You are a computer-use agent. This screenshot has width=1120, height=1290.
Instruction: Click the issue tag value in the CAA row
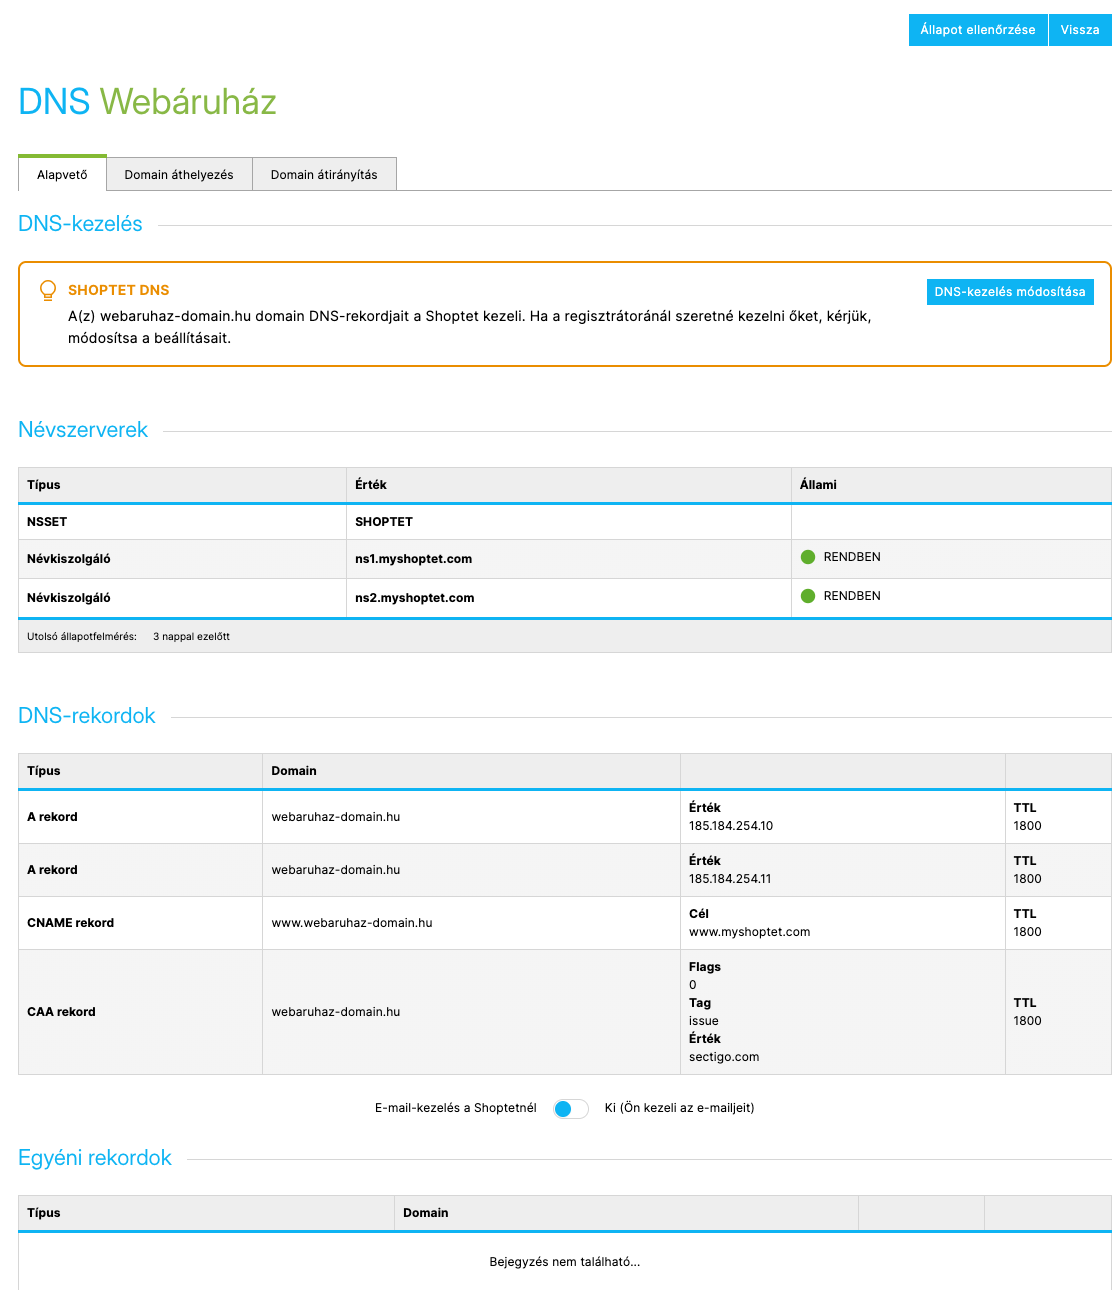(x=704, y=1021)
